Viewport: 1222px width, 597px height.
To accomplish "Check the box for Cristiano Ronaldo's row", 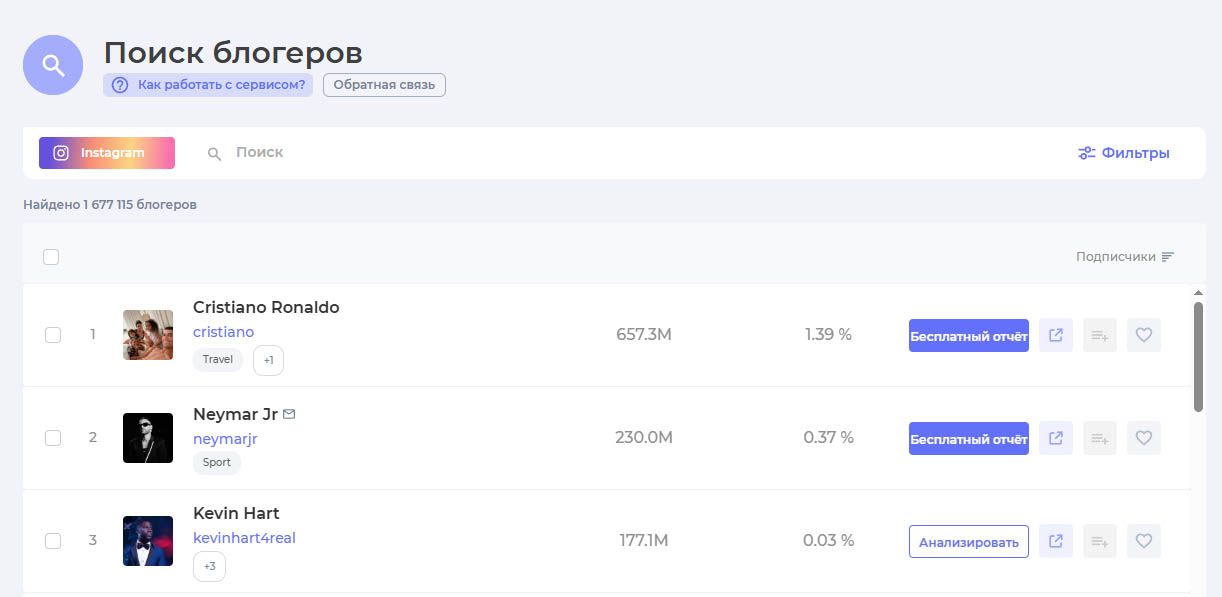I will coord(53,335).
